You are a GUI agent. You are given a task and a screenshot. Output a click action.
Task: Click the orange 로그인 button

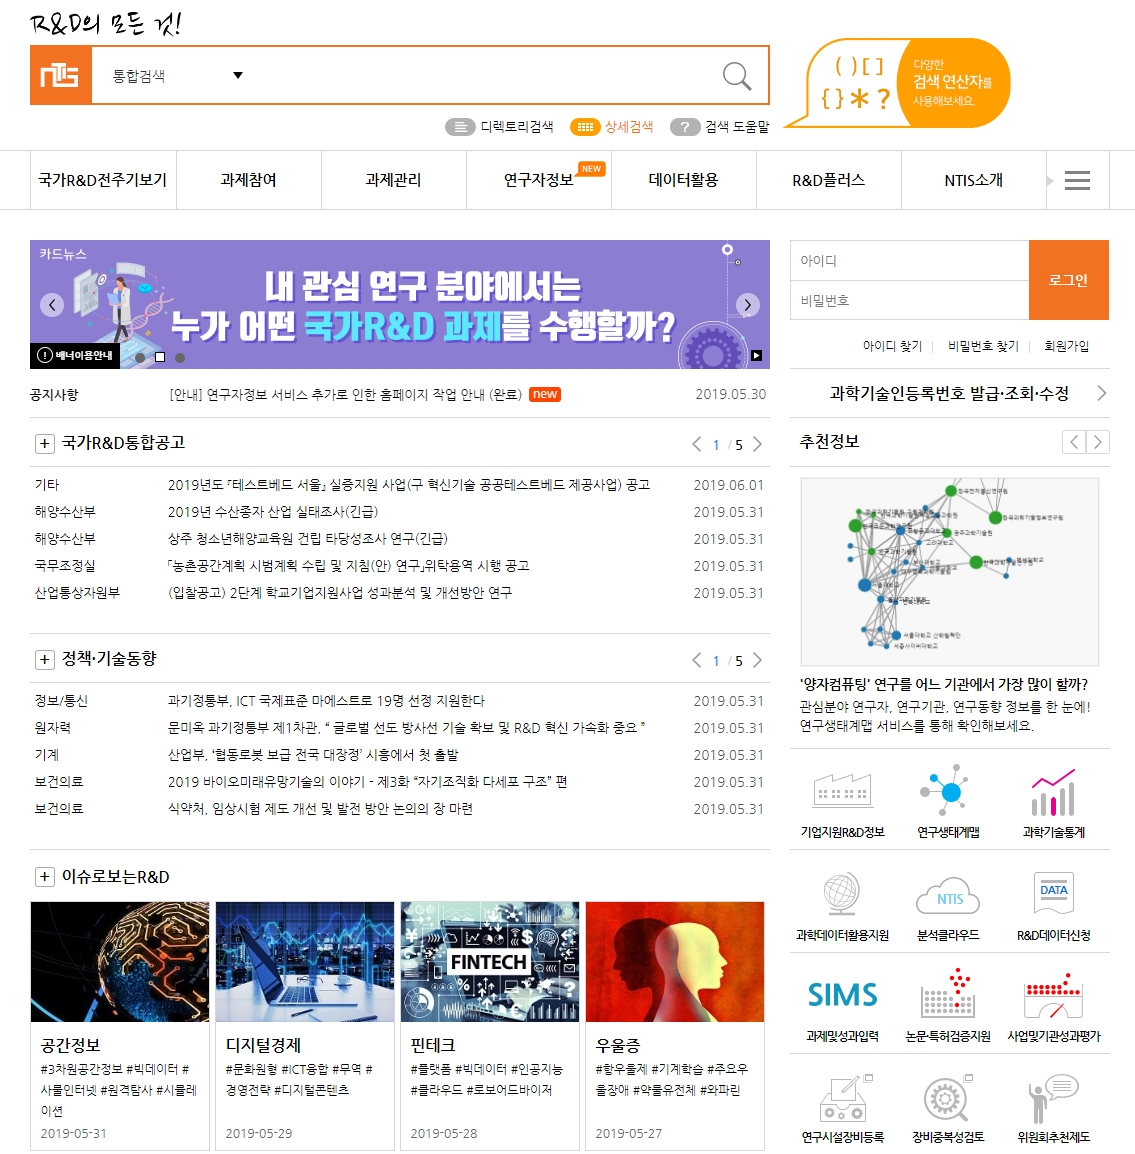[1068, 280]
